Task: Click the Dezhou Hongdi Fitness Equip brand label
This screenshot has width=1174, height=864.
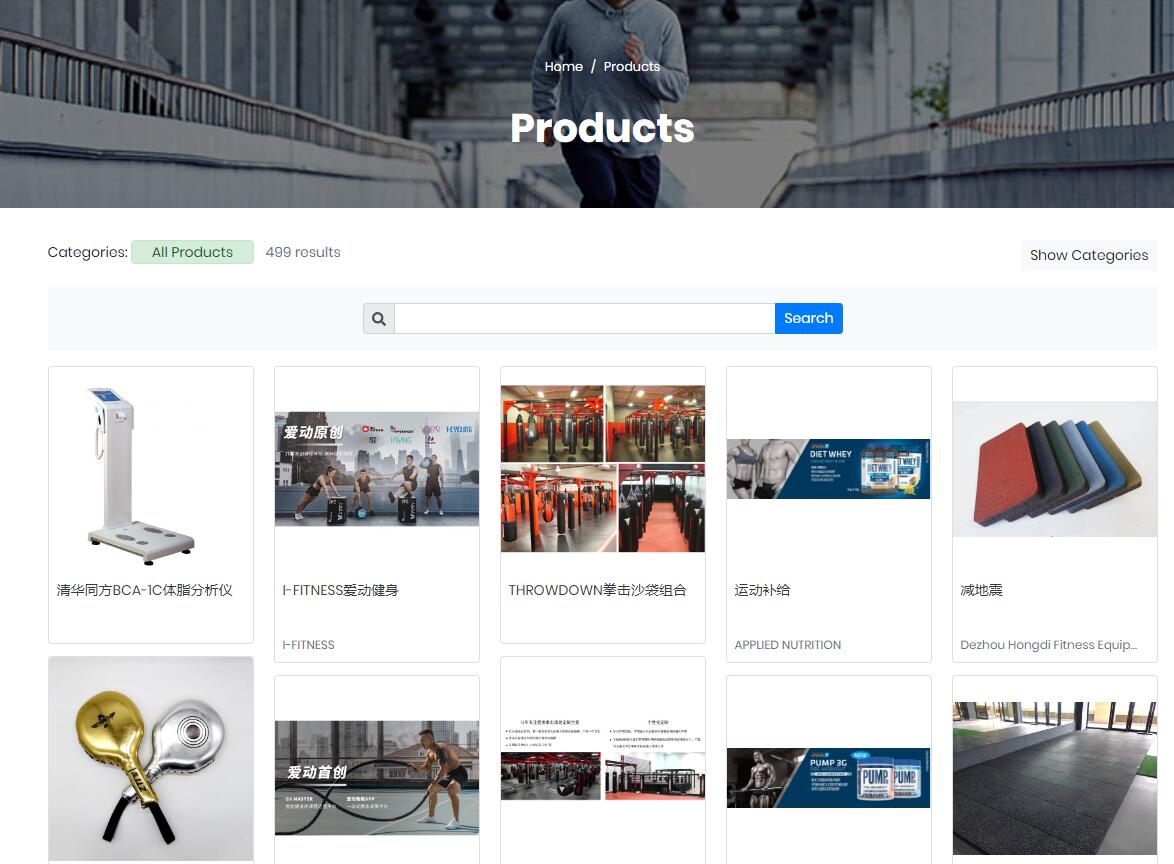Action: click(1048, 645)
